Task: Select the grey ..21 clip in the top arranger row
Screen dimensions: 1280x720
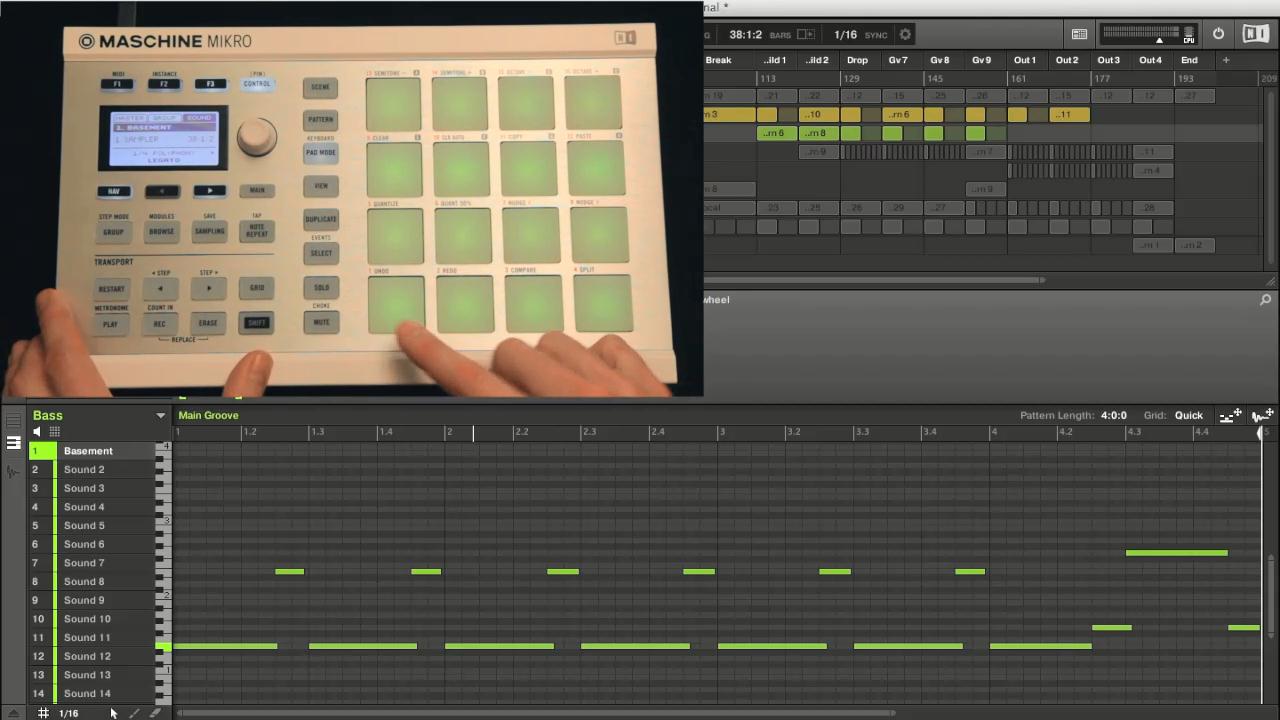Action: tap(777, 96)
